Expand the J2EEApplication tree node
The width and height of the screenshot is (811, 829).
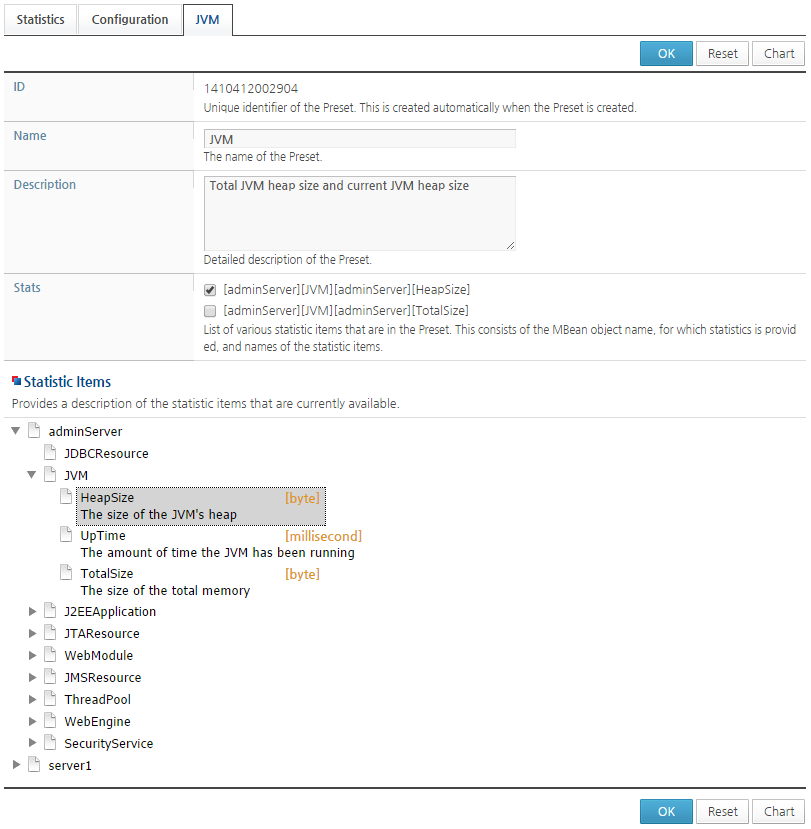click(32, 612)
